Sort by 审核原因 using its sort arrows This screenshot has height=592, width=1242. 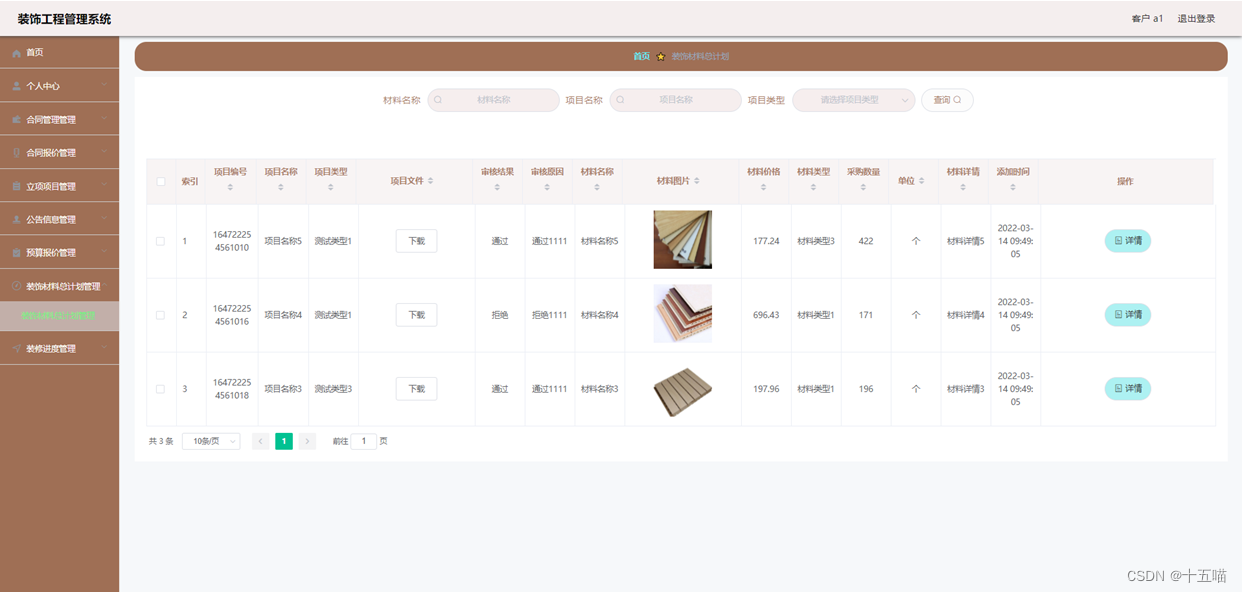pos(547,187)
